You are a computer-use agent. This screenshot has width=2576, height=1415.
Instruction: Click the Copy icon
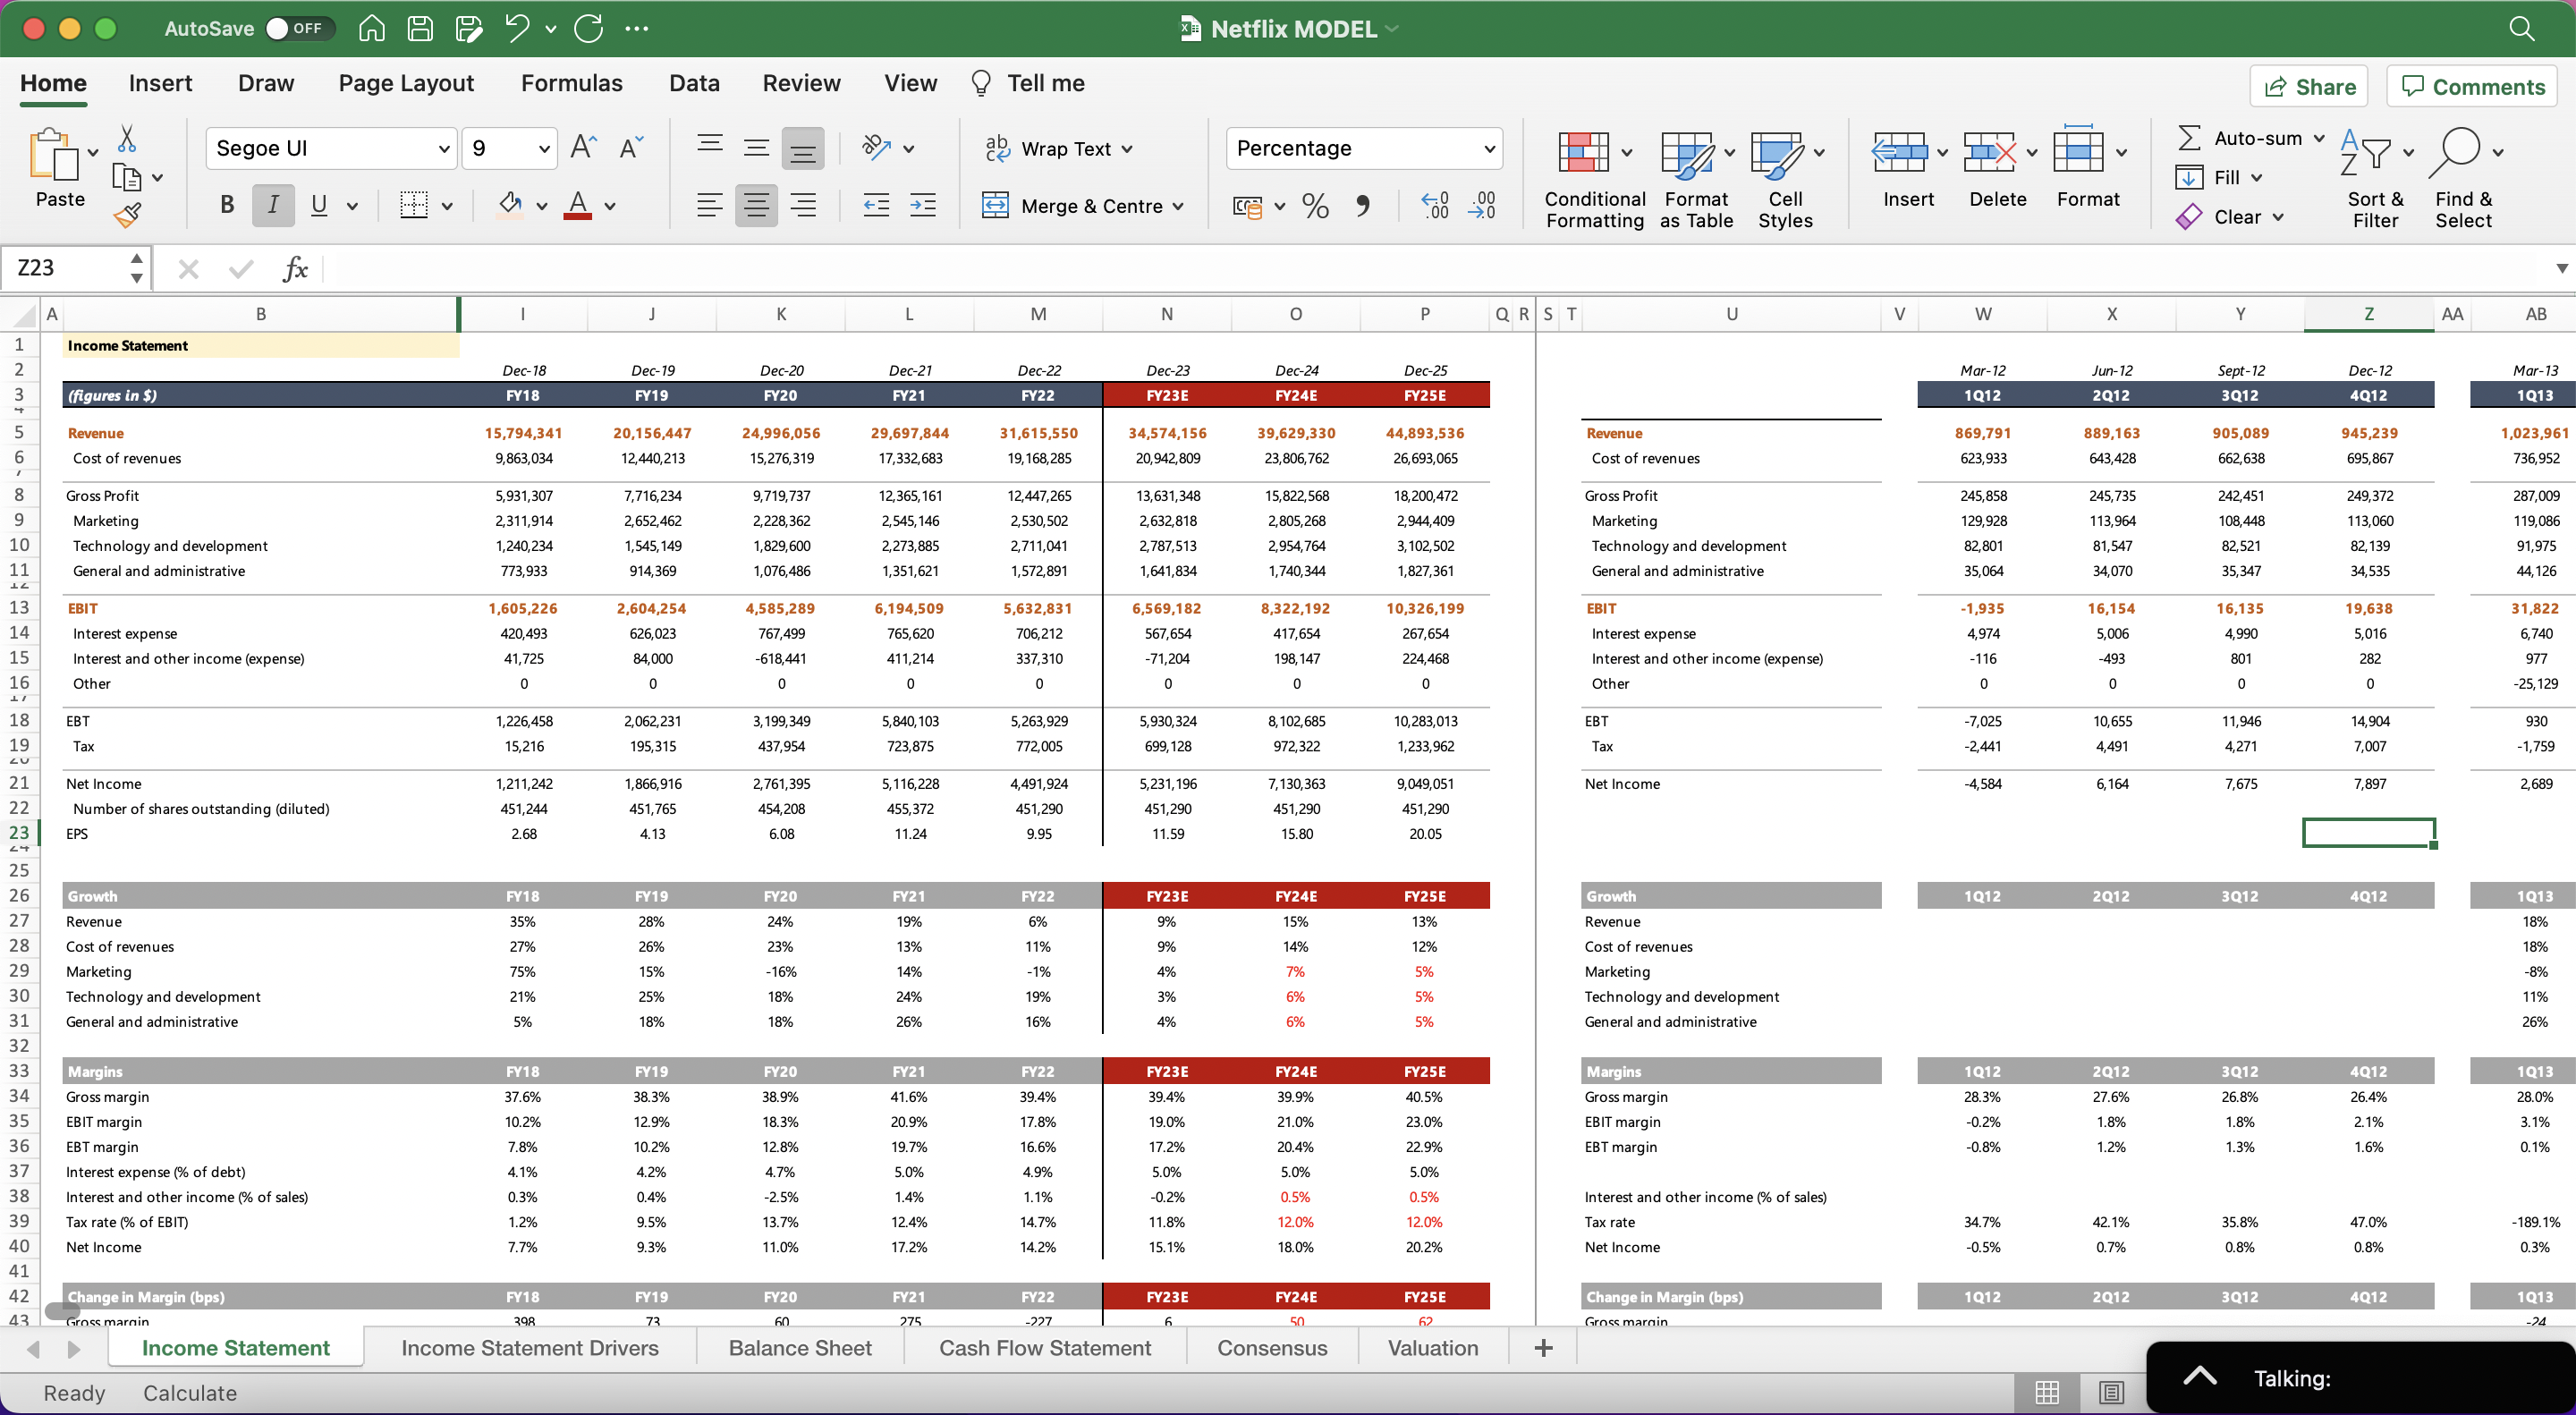pos(126,178)
